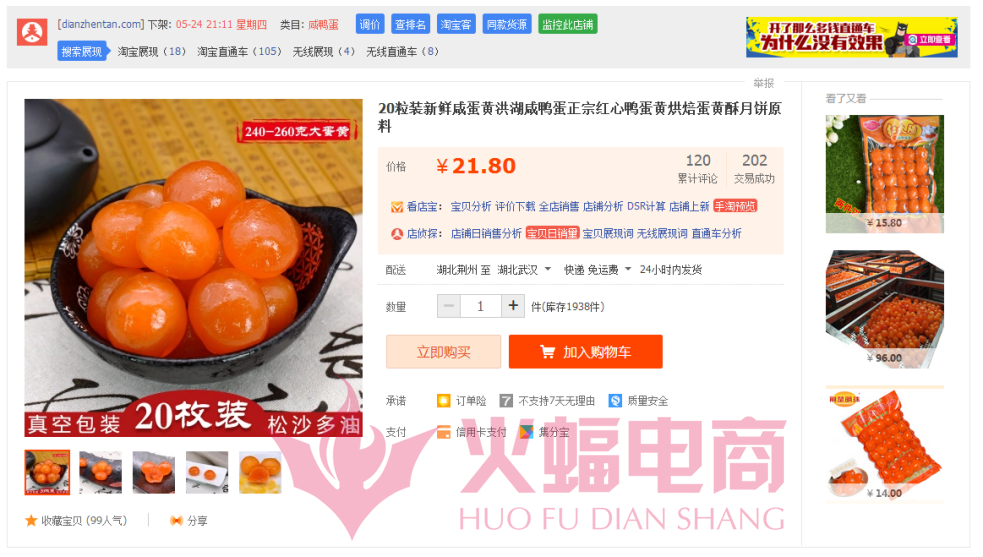Switch to 淘宝直通车 (105) tab
Screen dimensions: 983x557
(x=239, y=51)
